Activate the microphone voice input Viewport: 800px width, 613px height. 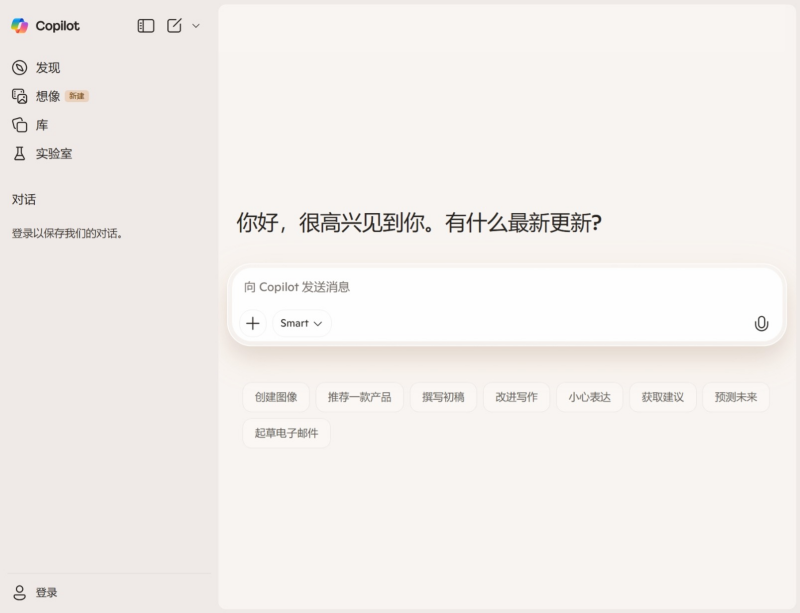click(x=761, y=323)
